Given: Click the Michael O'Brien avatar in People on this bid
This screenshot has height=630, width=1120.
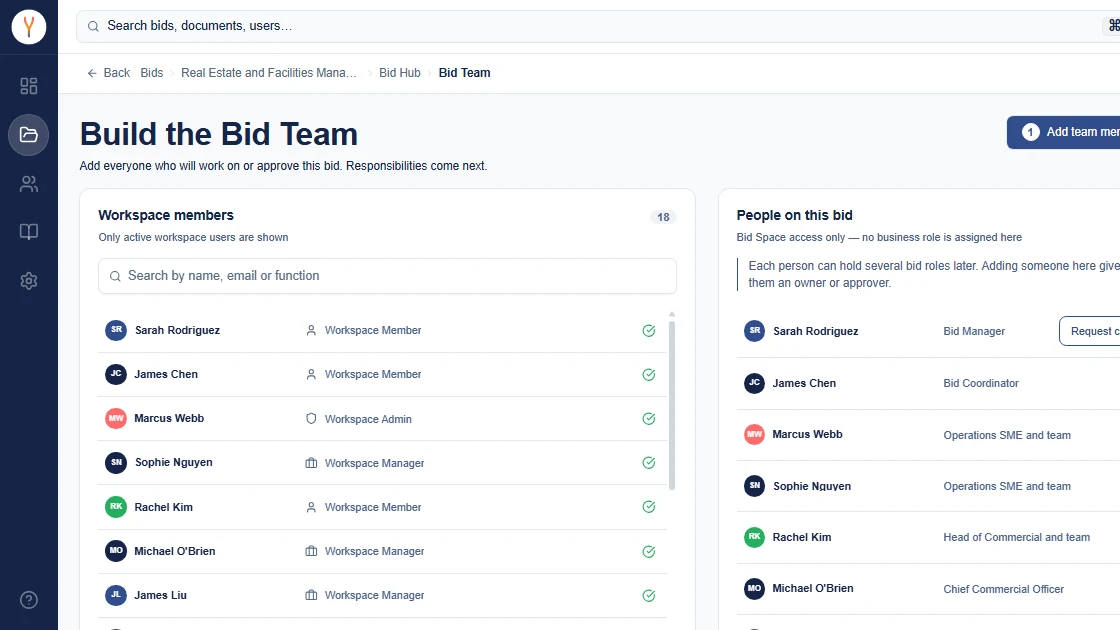Looking at the screenshot, I should (754, 589).
